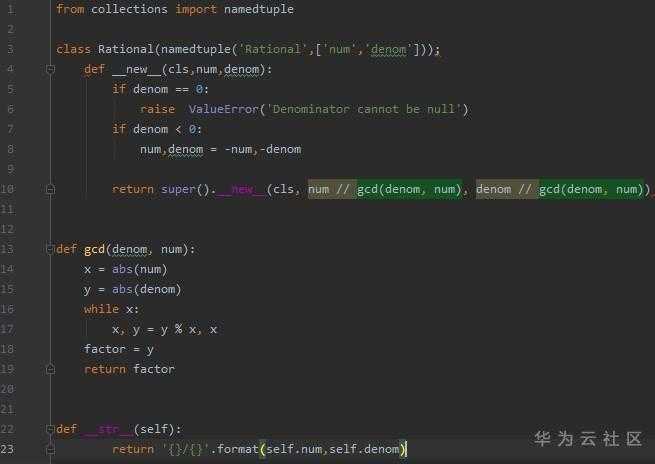Screen dimensions: 655x464
Task: Click fold end marker beside return super() line
Action: (x=50, y=189)
